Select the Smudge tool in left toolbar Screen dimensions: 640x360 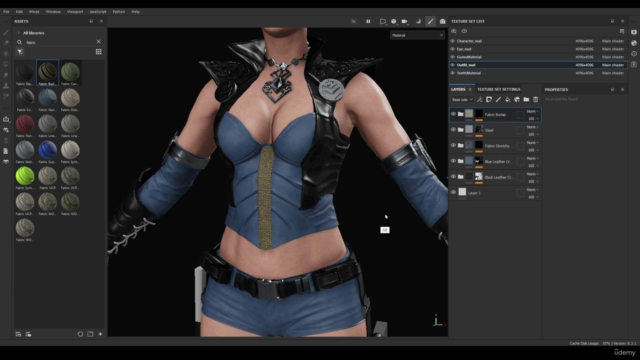click(6, 75)
